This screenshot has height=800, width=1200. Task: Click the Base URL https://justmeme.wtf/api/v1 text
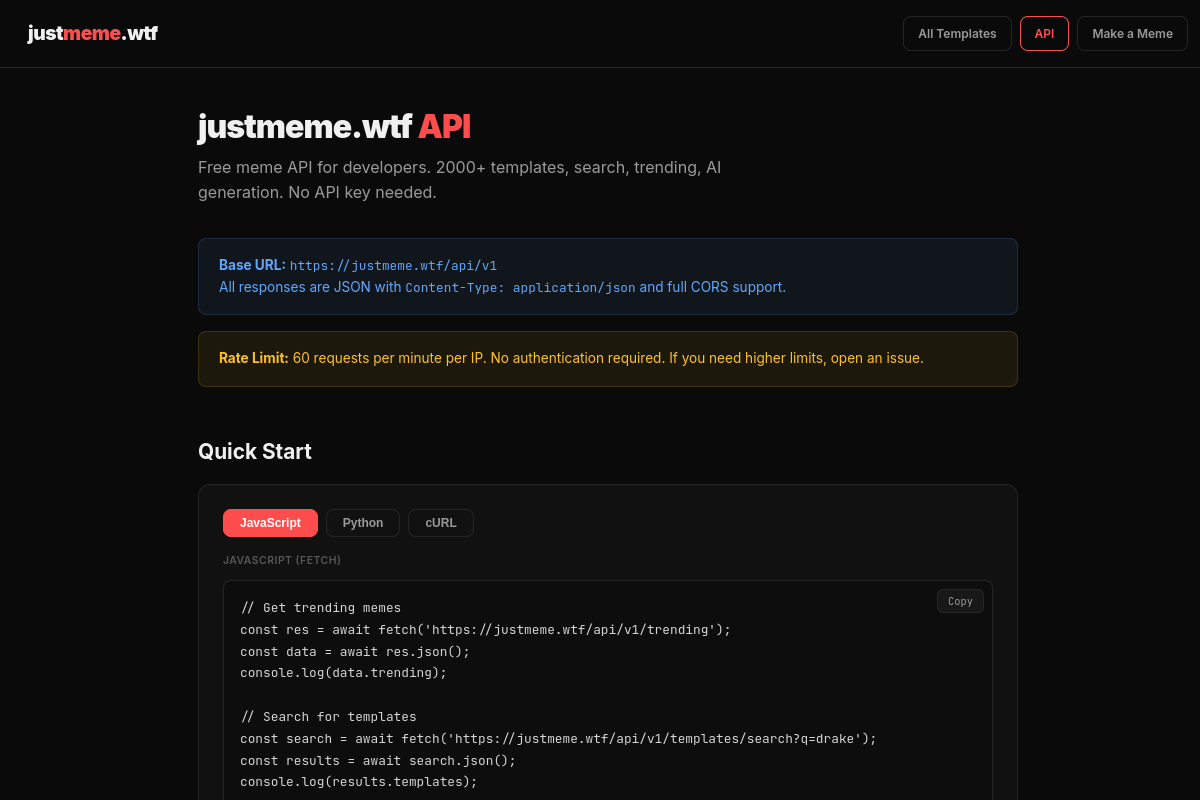click(x=393, y=266)
